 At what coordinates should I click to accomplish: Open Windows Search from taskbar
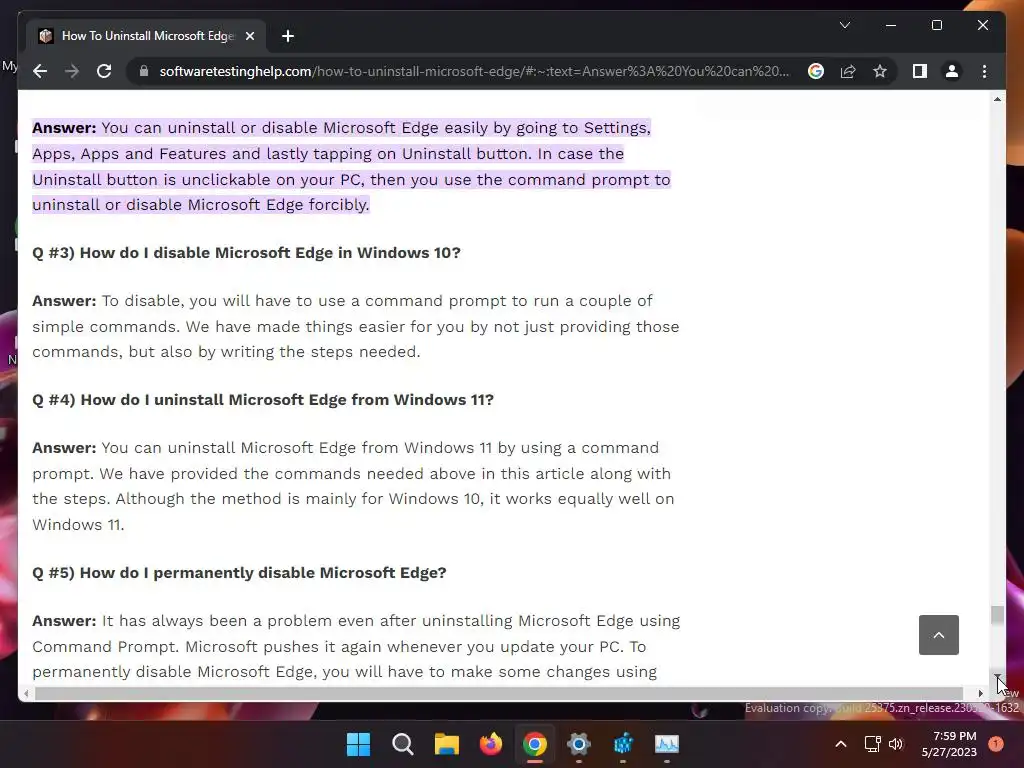(x=402, y=744)
